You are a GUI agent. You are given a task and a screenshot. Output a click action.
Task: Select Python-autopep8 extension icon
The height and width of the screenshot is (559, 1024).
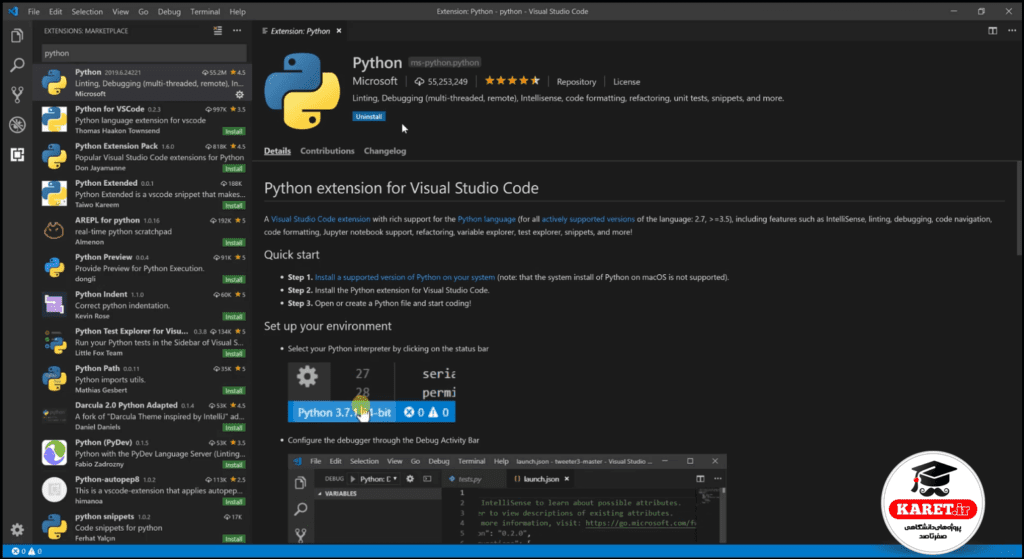(54, 490)
